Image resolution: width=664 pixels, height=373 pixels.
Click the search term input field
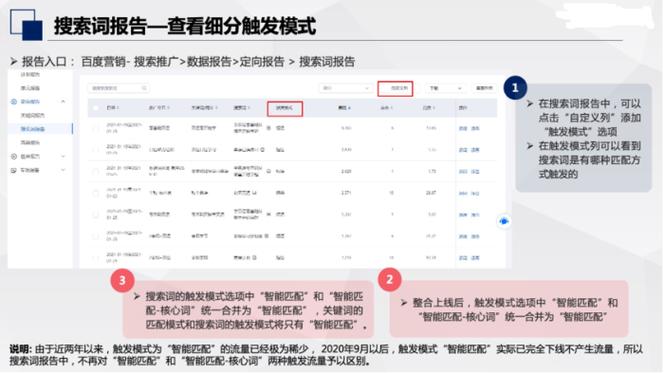[118, 88]
